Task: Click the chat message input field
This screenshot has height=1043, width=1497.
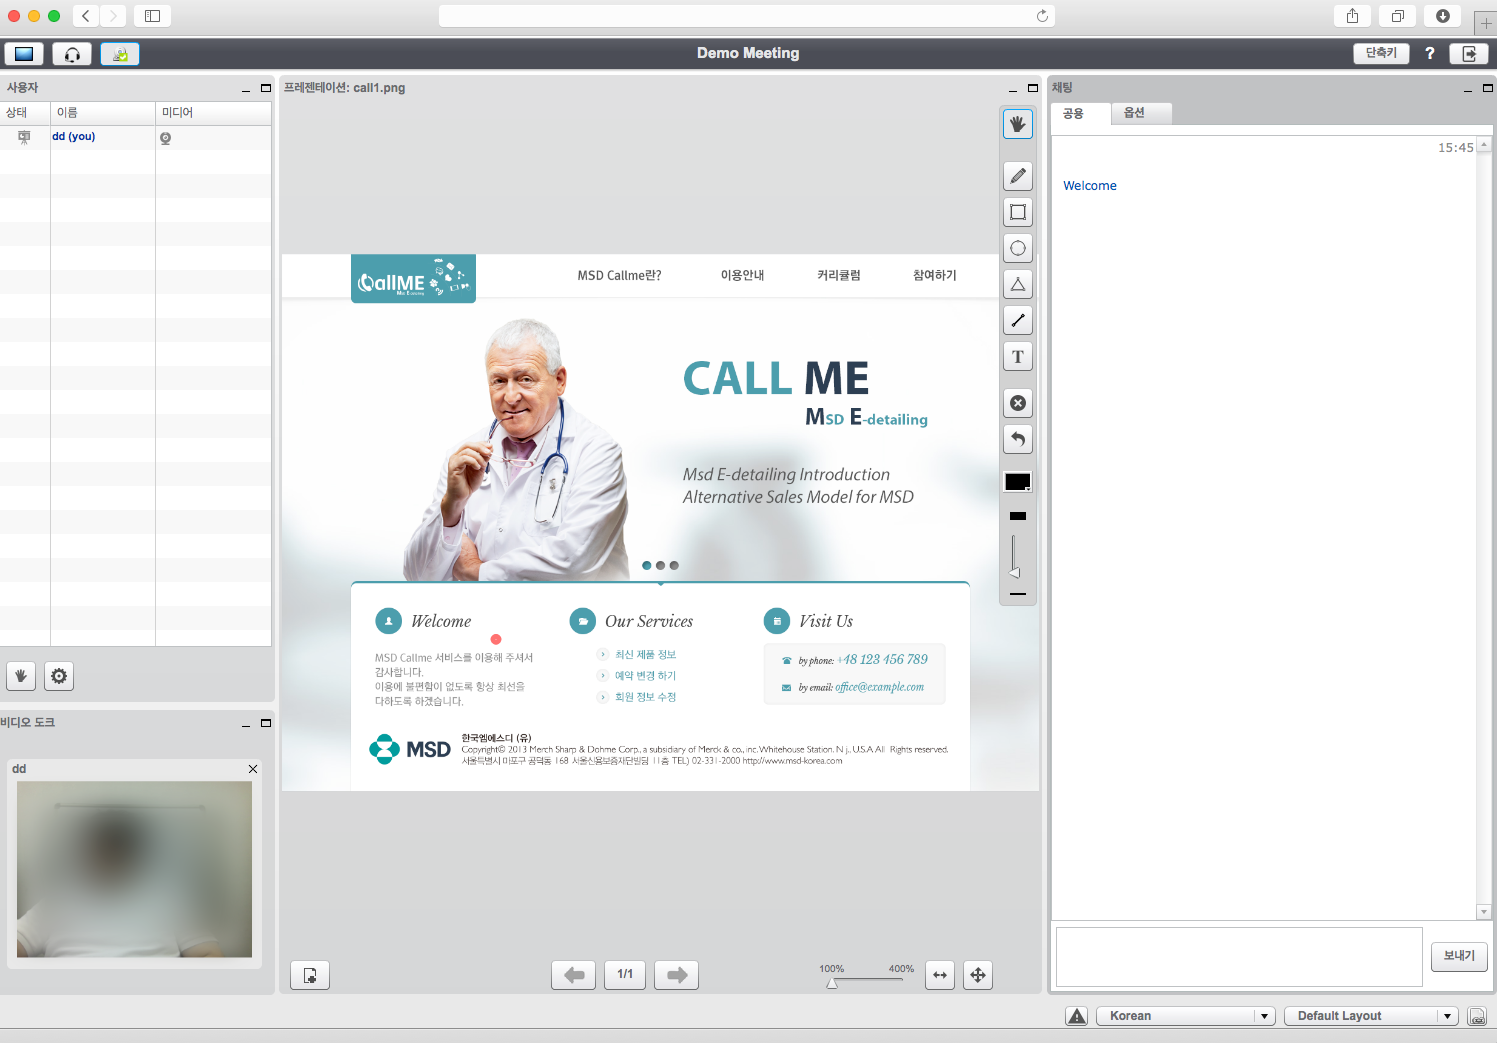Action: (1239, 957)
